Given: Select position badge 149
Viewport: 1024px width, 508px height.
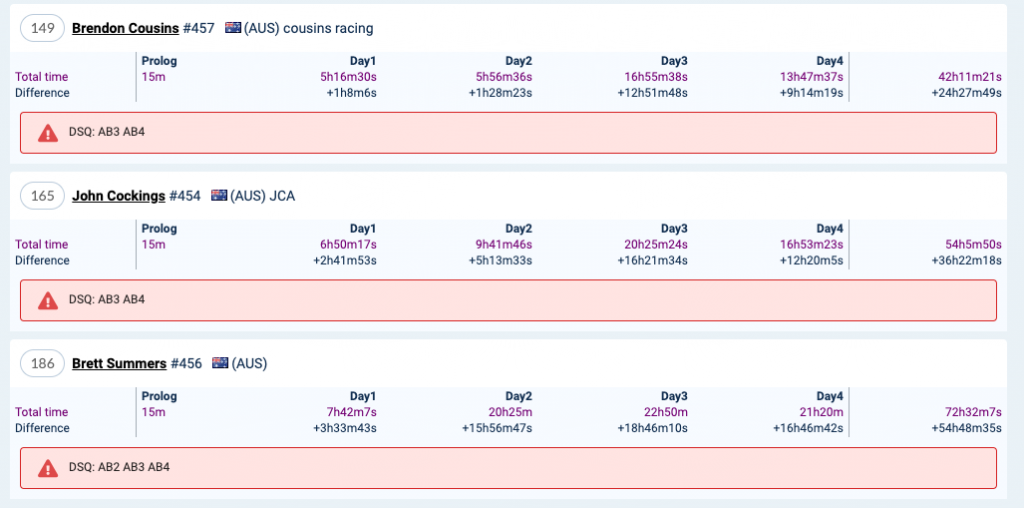Looking at the screenshot, I should click(x=42, y=28).
